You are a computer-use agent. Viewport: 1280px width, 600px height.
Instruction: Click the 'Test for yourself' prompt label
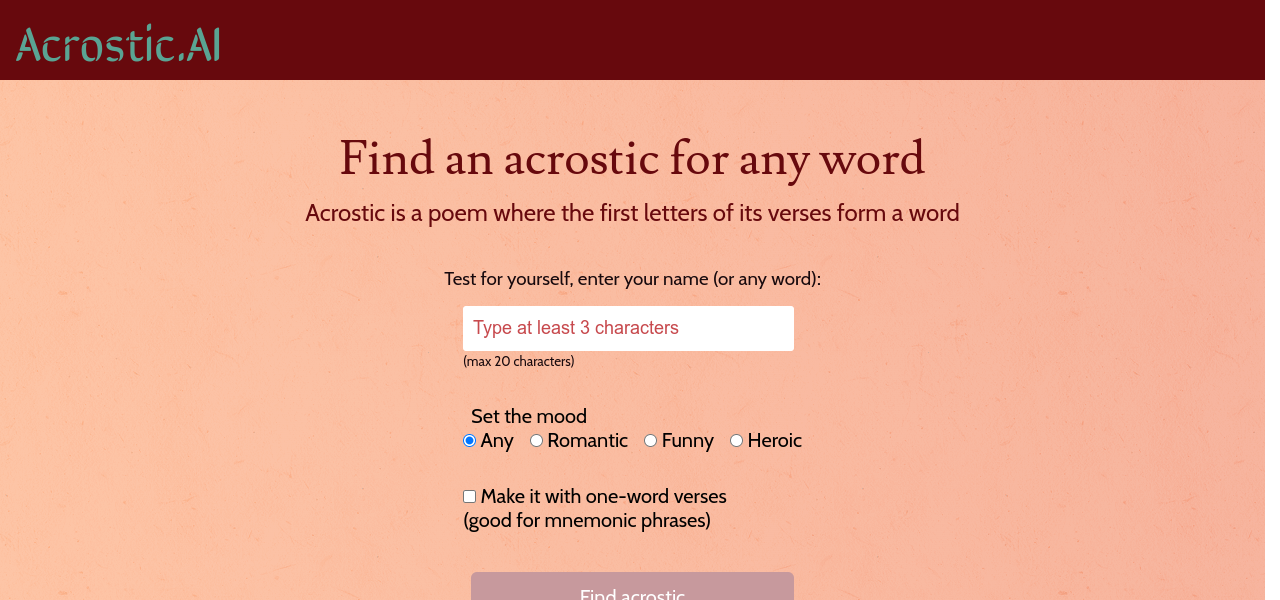pyautogui.click(x=632, y=279)
